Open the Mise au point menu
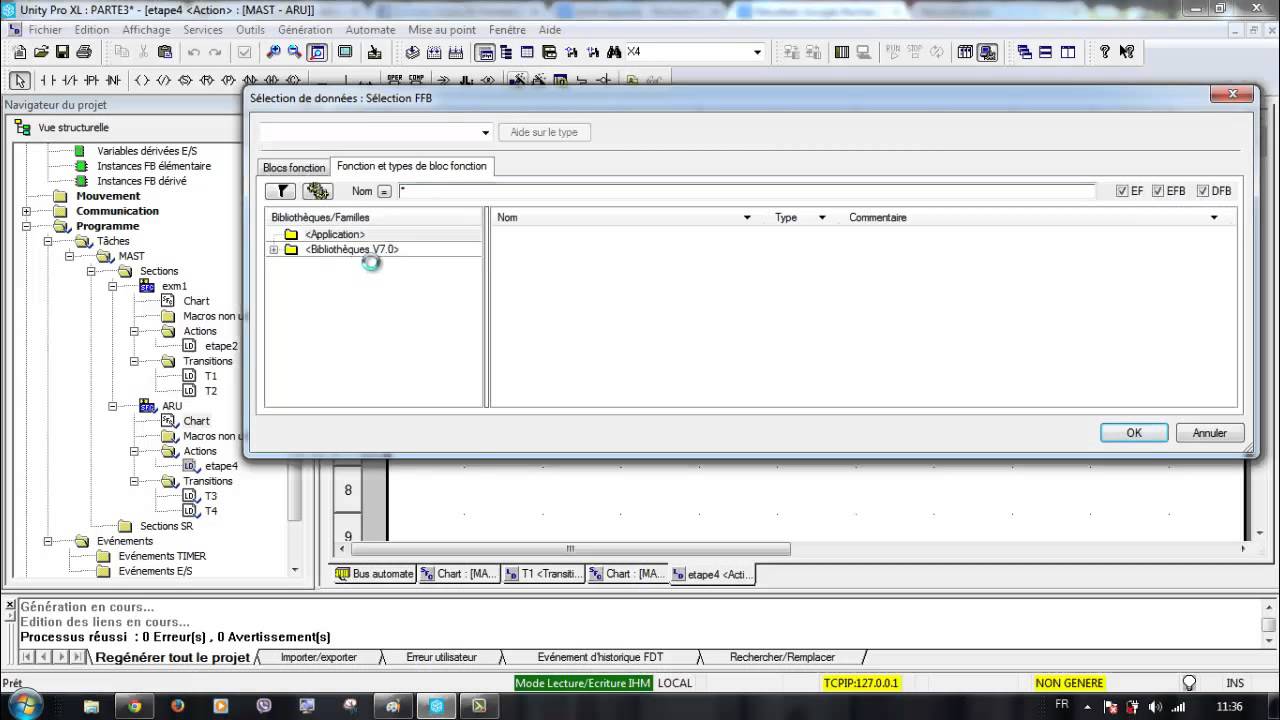Viewport: 1280px width, 720px height. click(442, 30)
